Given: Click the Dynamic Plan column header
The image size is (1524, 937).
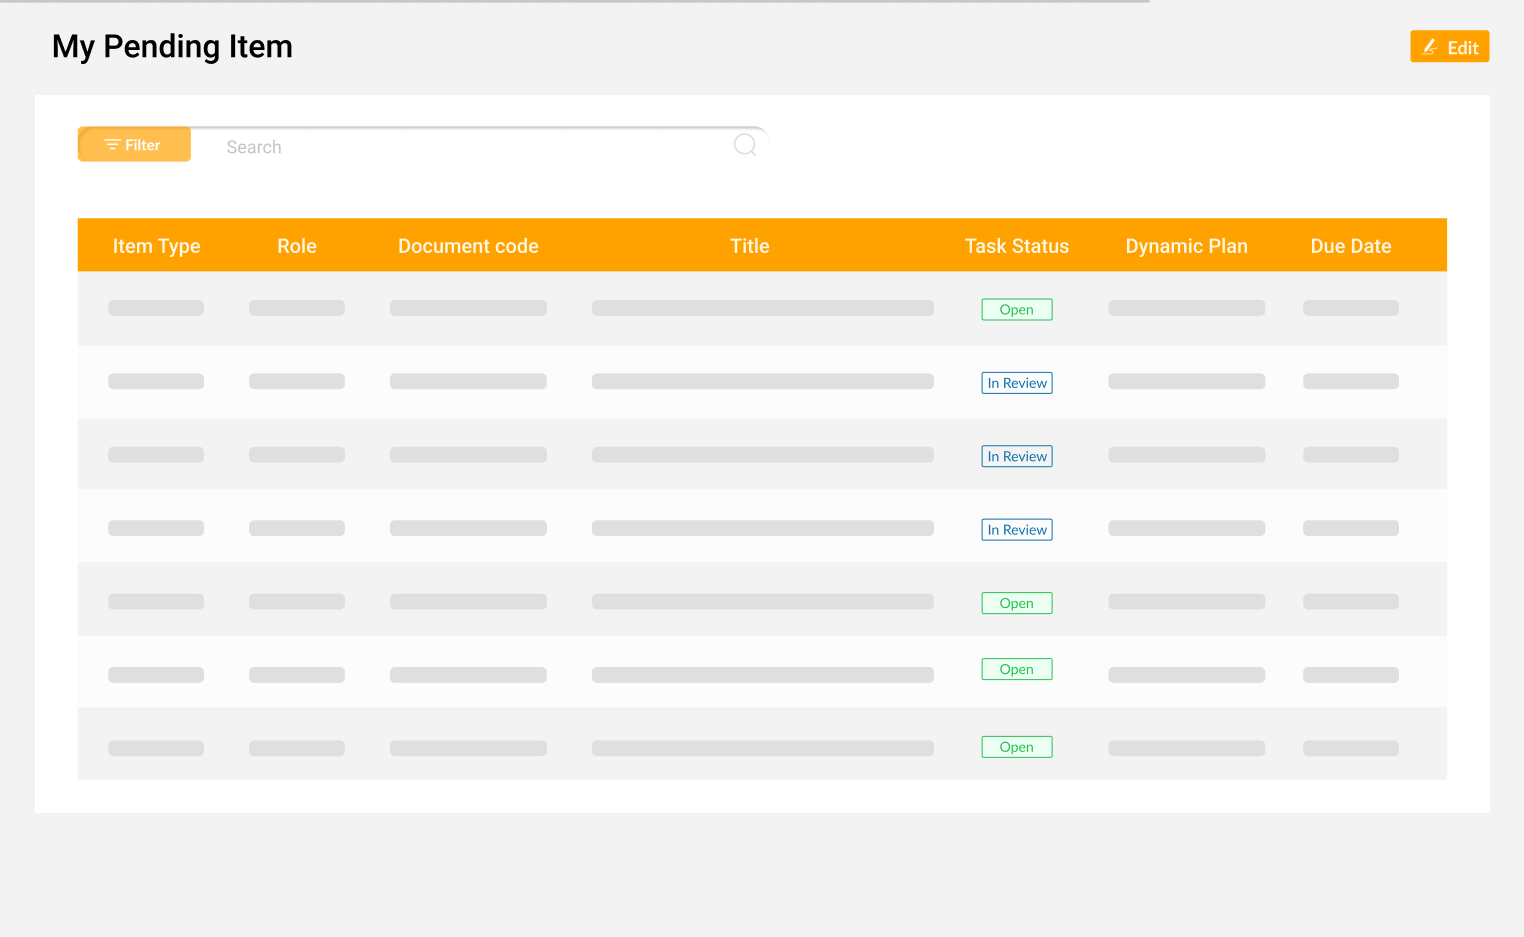Looking at the screenshot, I should (1186, 246).
